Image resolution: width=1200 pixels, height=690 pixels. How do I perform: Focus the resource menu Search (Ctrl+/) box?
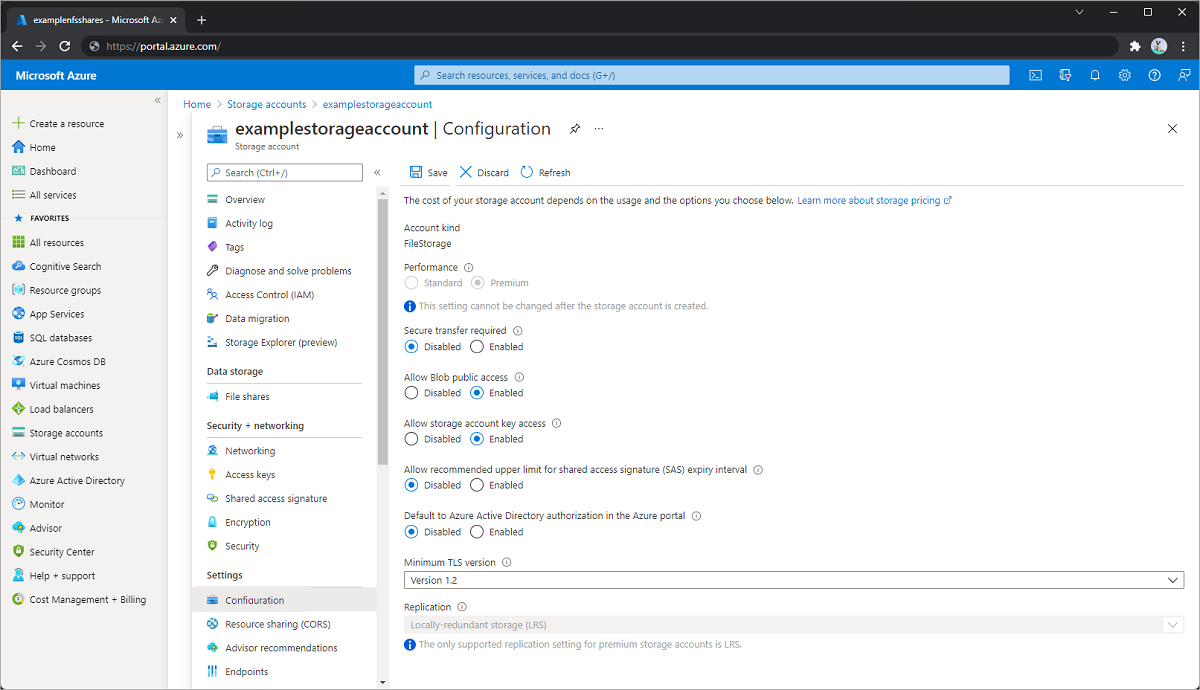285,173
